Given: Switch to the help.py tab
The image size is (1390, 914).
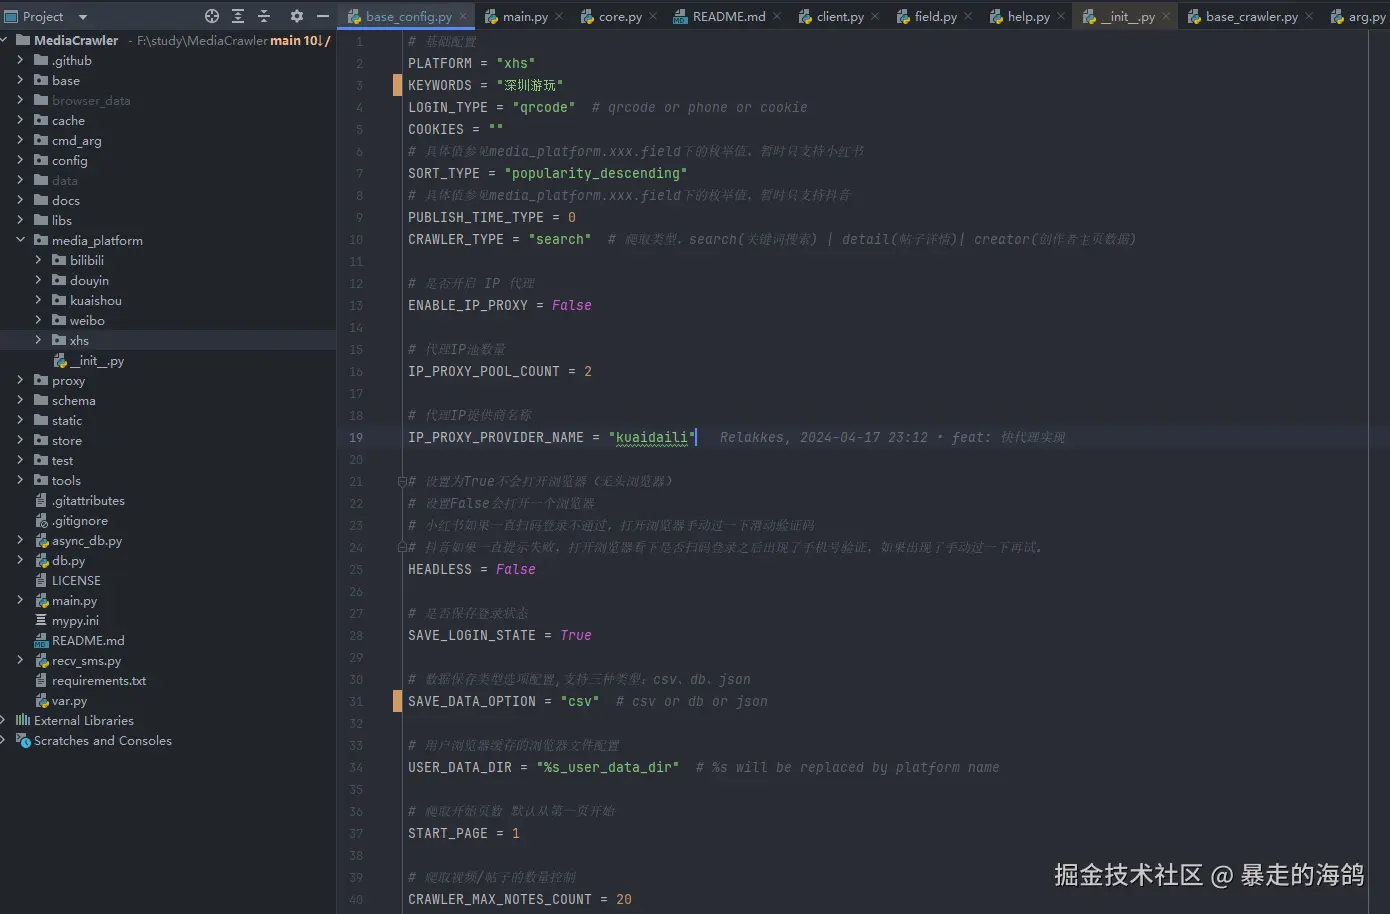Looking at the screenshot, I should pyautogui.click(x=1028, y=16).
